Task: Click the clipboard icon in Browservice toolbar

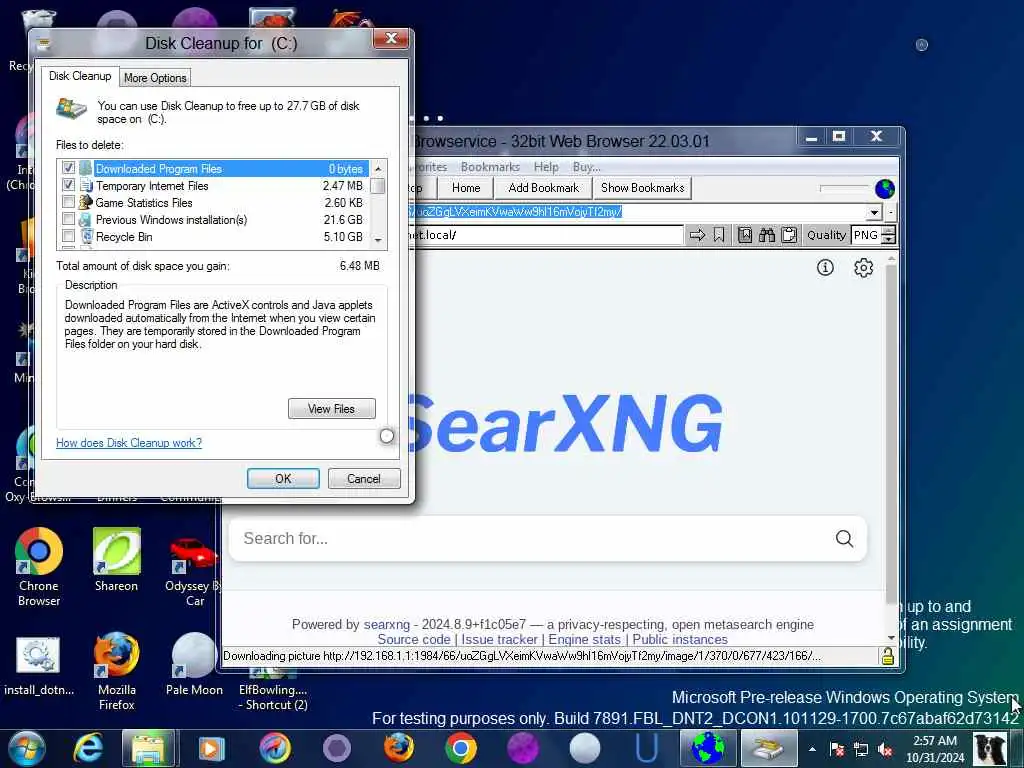Action: click(x=789, y=234)
